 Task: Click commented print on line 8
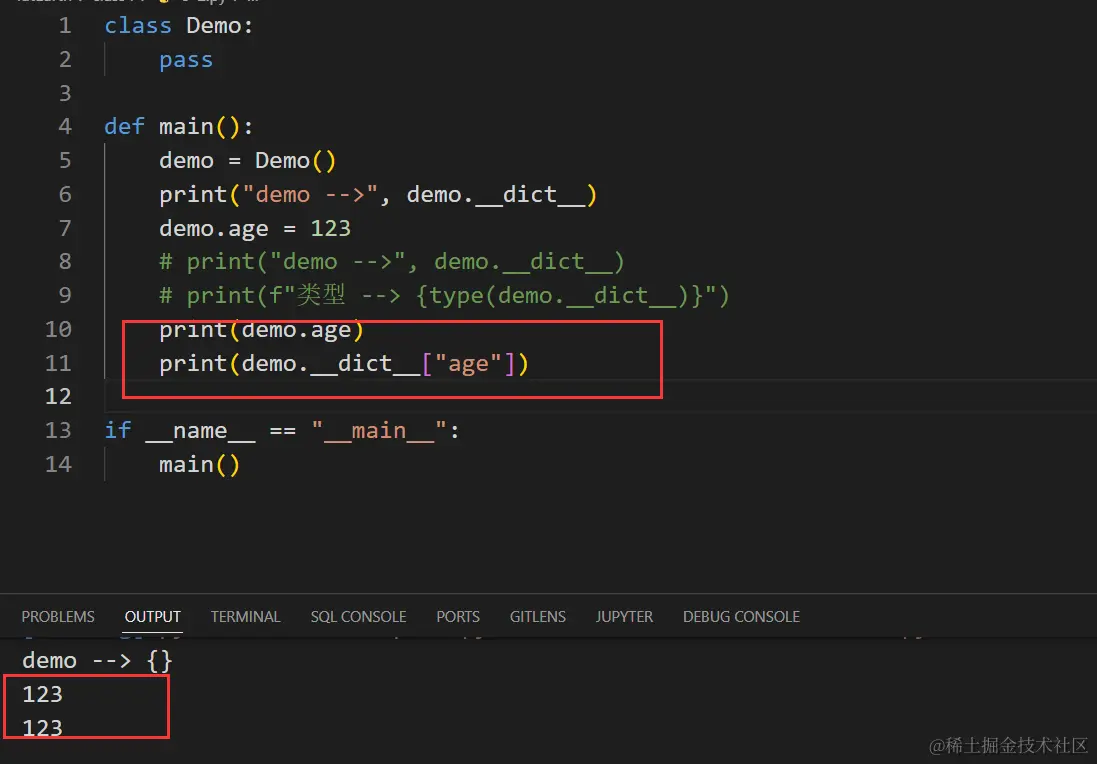point(391,262)
